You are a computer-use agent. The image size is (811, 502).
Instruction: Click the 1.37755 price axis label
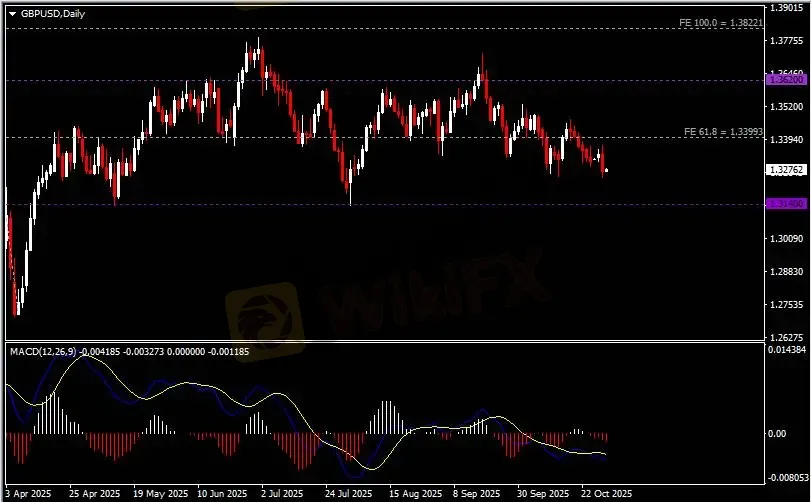(x=787, y=41)
